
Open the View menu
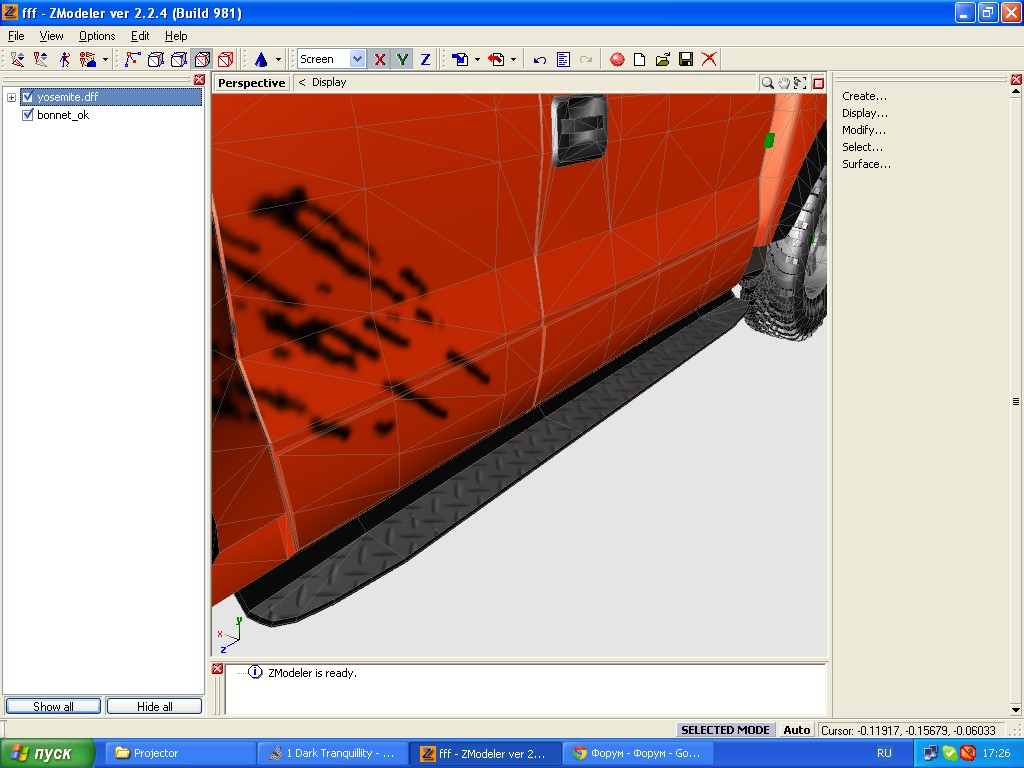click(x=52, y=36)
